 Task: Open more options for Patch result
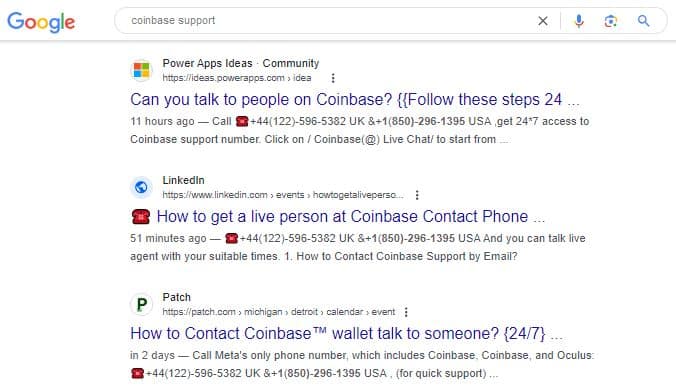point(406,312)
